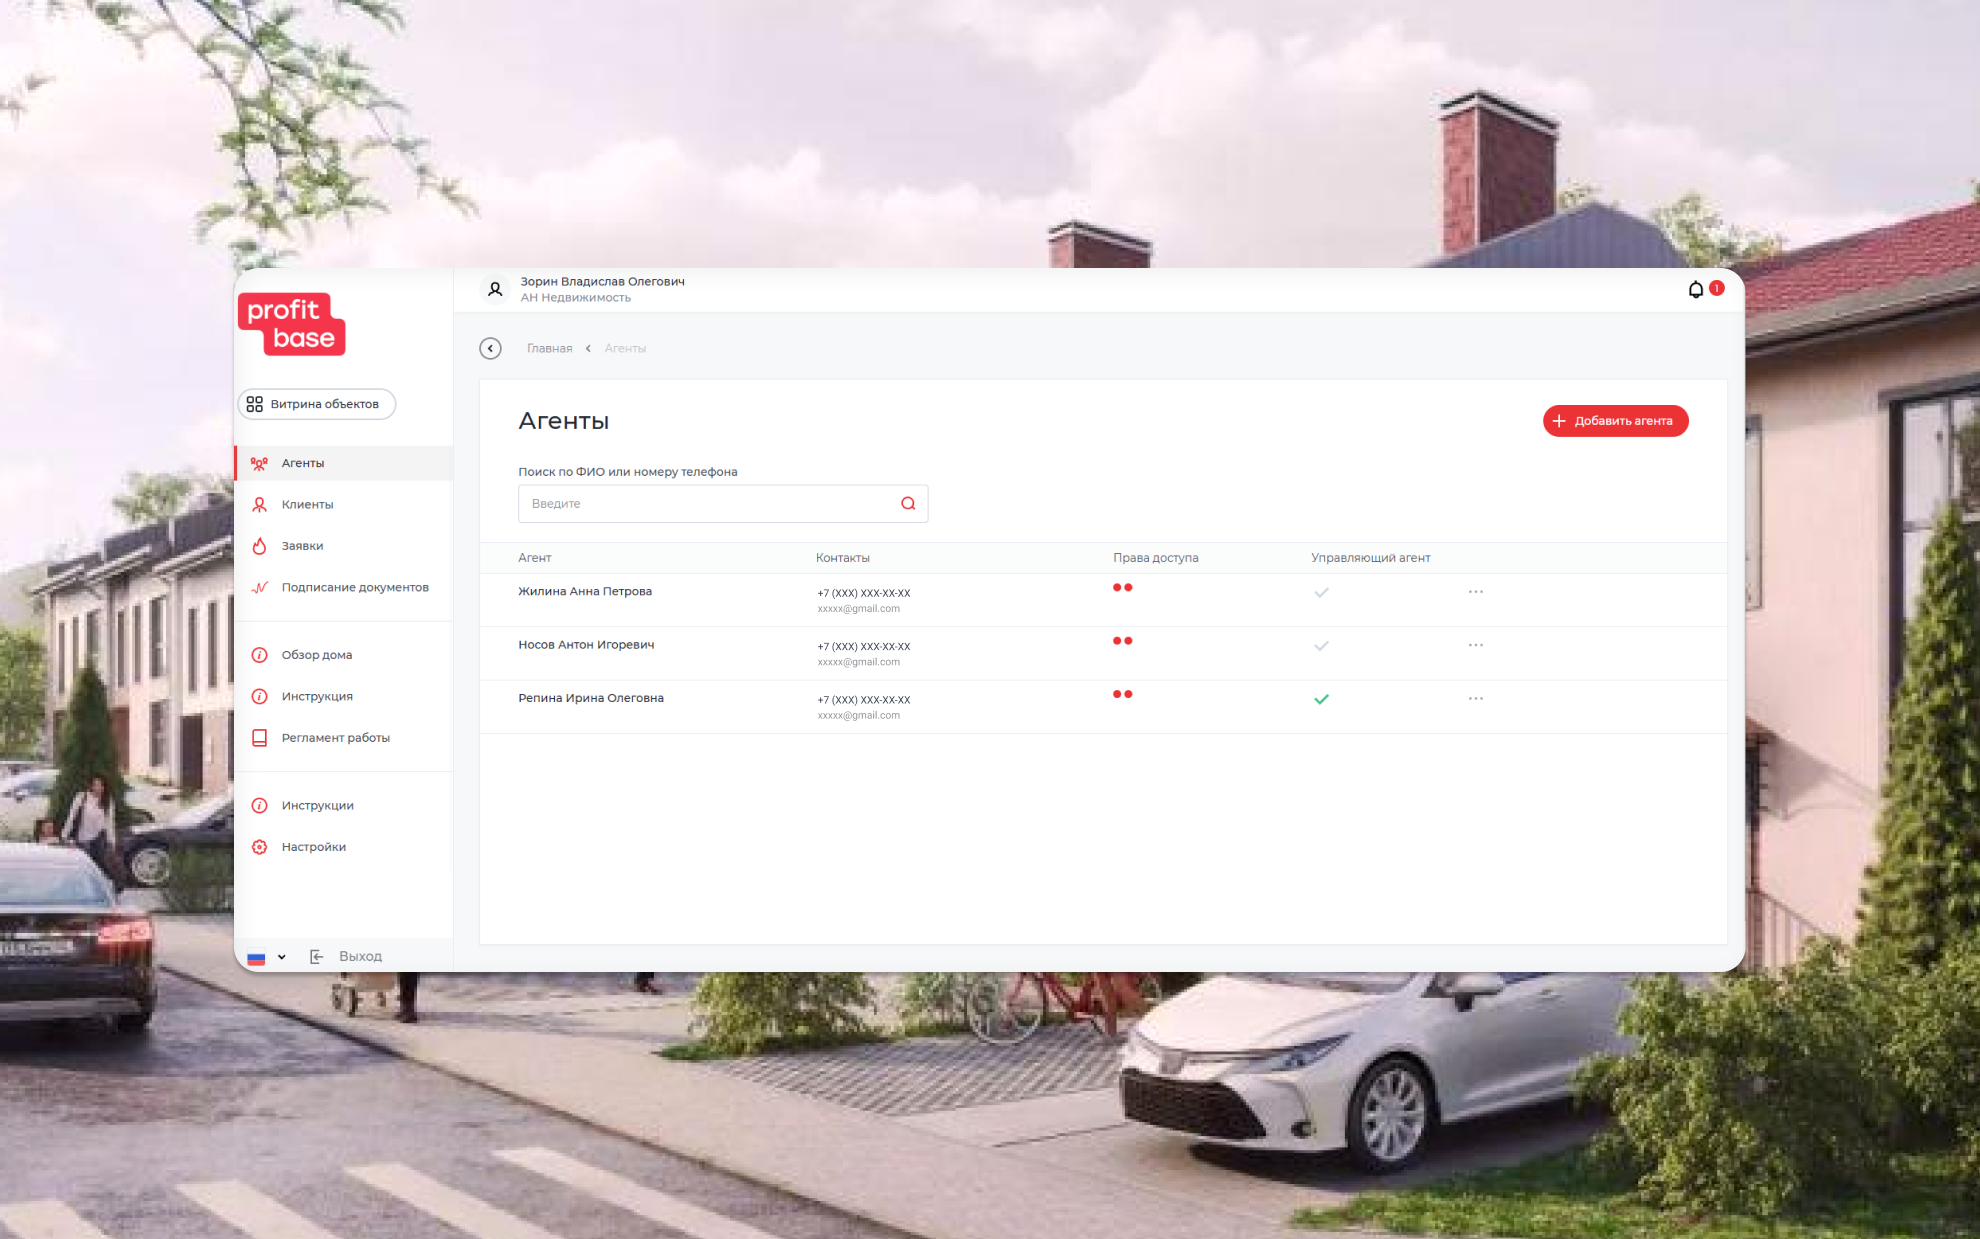Open three-dots menu for Репина Ирина Олеговна
This screenshot has height=1239, width=1980.
[x=1475, y=699]
